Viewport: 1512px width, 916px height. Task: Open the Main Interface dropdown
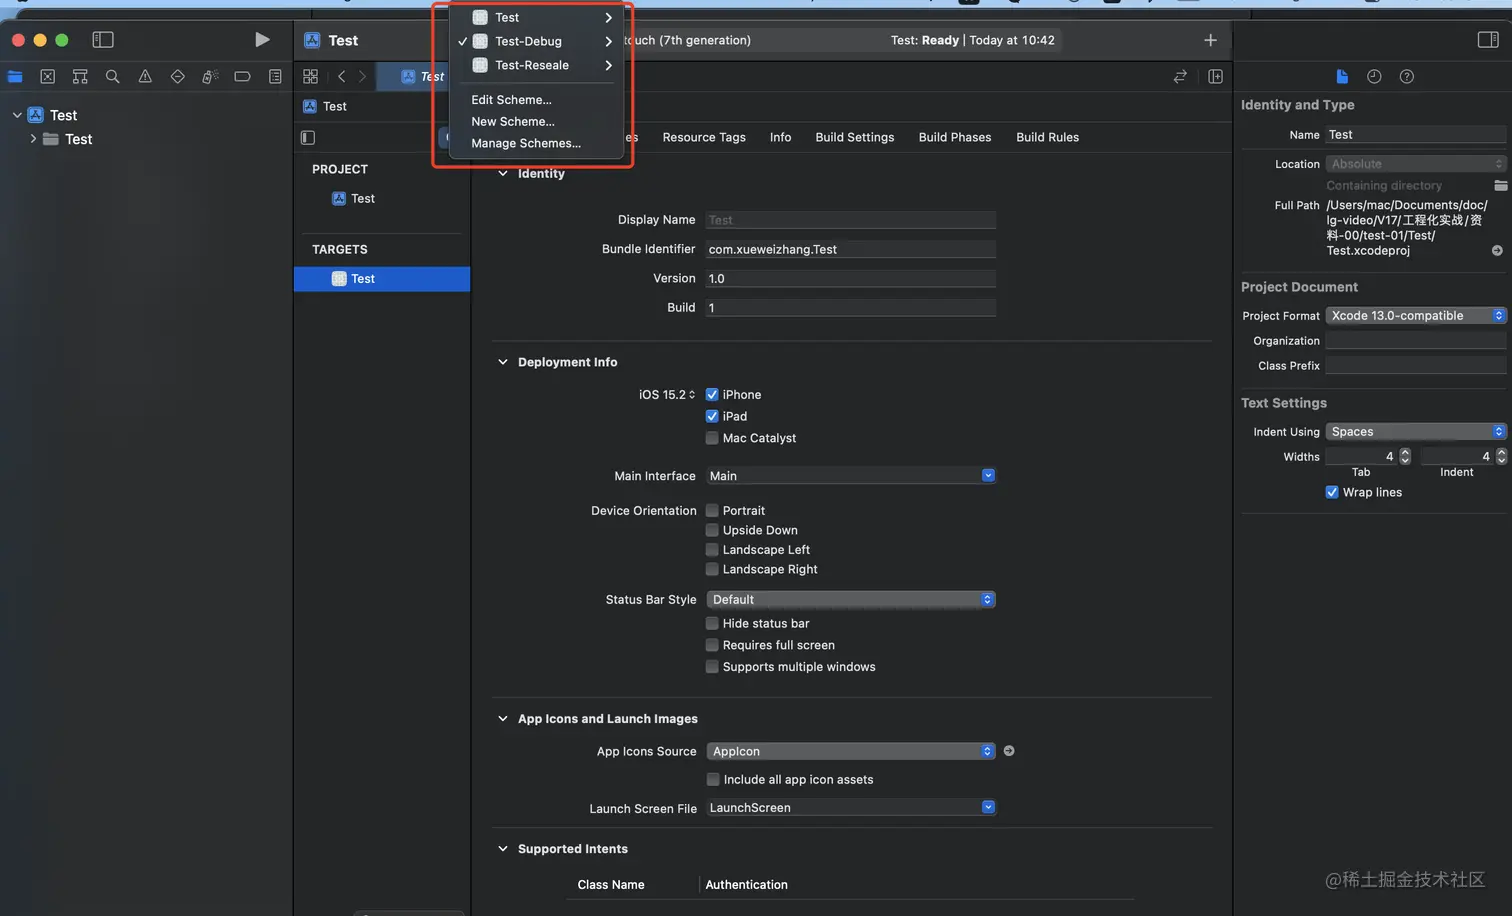click(x=851, y=476)
